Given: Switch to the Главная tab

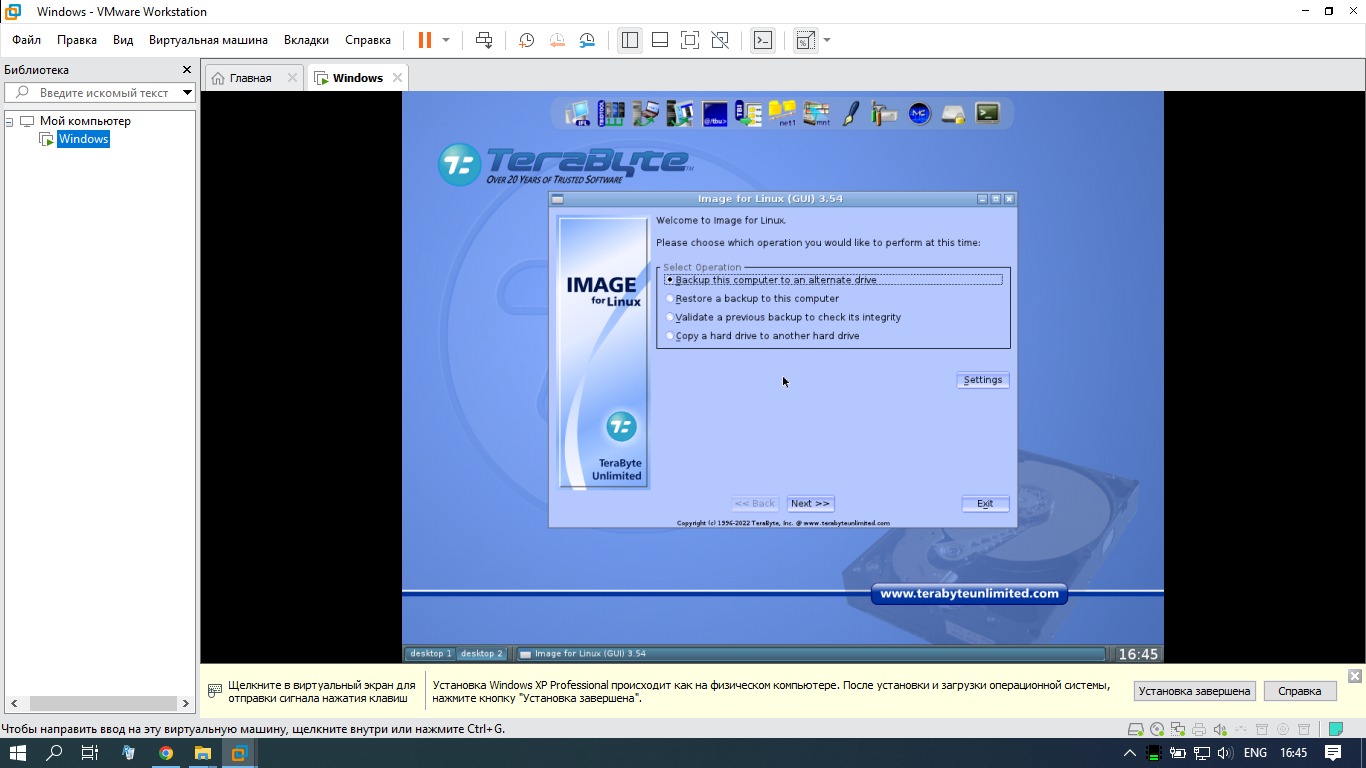Looking at the screenshot, I should (x=253, y=78).
